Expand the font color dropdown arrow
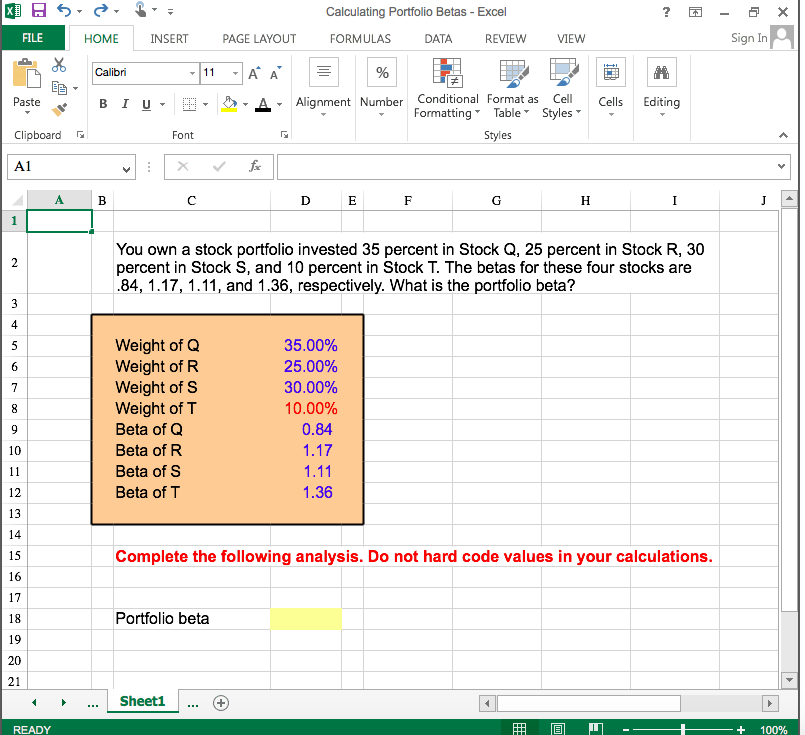This screenshot has width=805, height=735. pyautogui.click(x=279, y=105)
